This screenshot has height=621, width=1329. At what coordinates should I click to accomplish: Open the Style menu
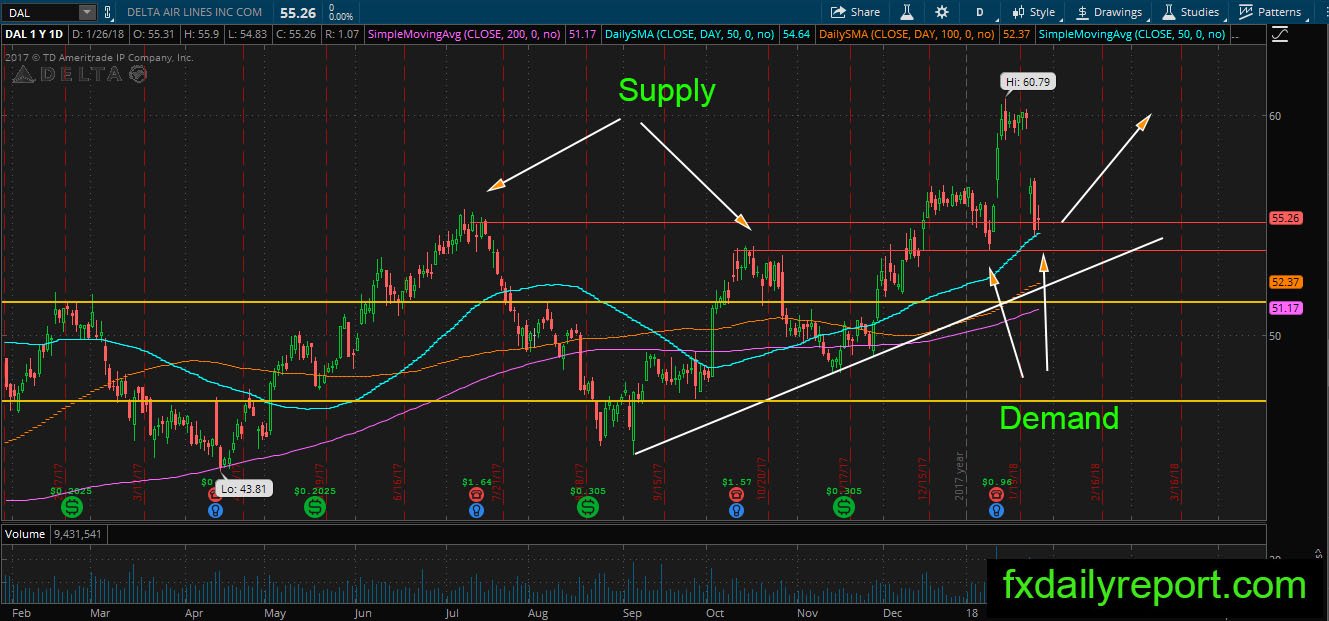tap(1033, 12)
